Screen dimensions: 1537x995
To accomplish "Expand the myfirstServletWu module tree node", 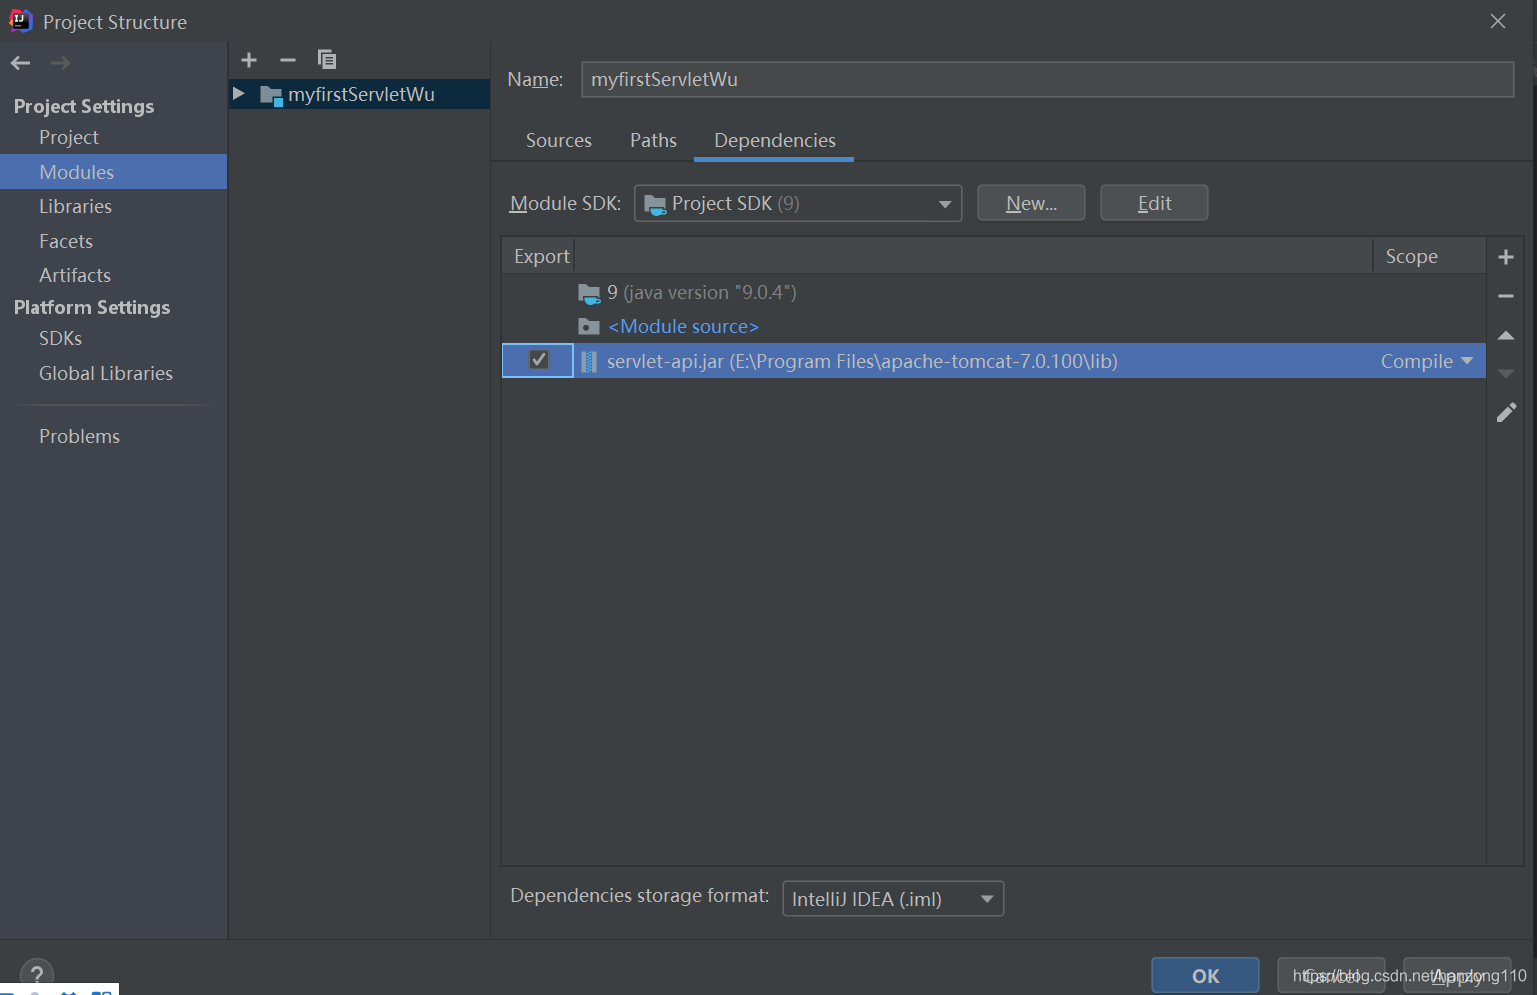I will click(239, 94).
